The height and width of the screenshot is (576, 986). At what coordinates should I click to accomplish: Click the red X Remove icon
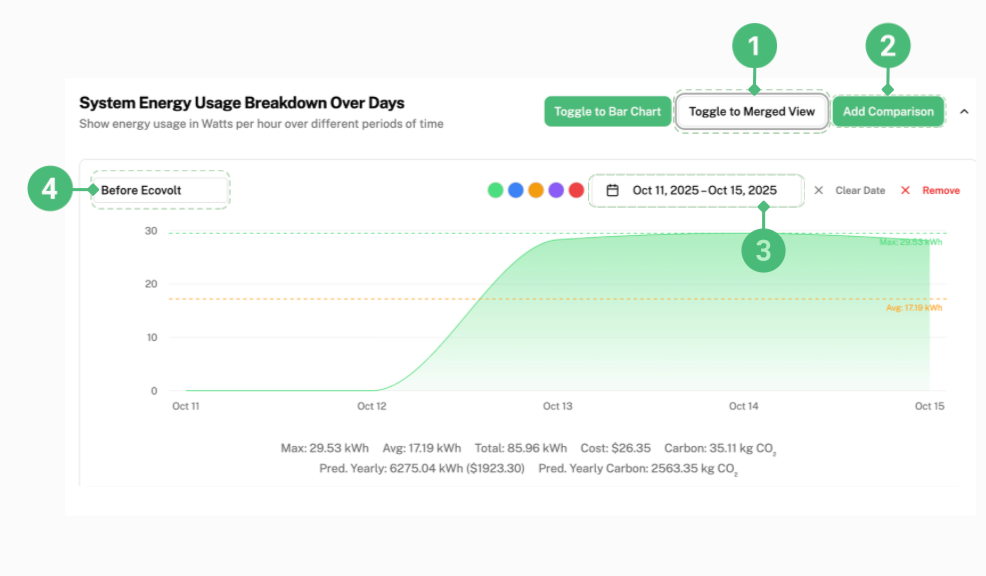(905, 190)
